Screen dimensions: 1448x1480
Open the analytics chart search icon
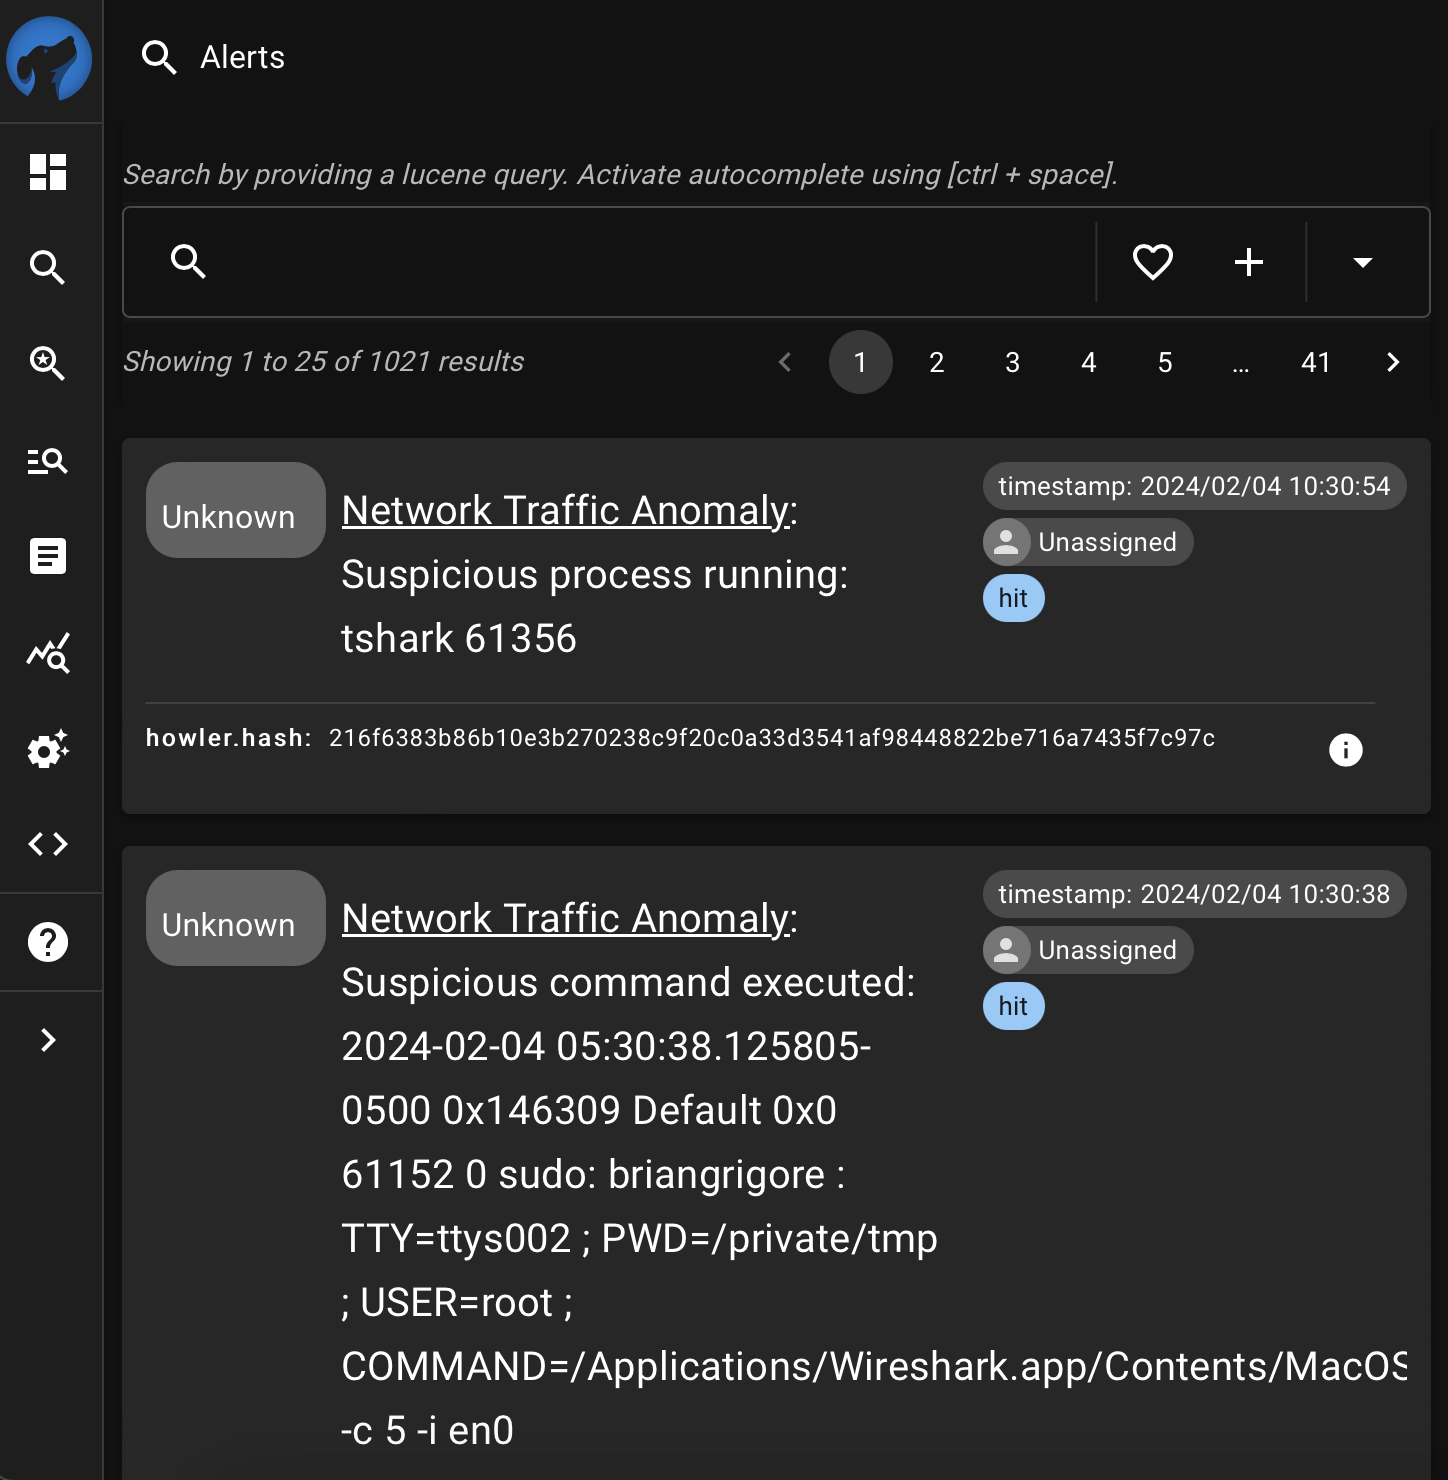(x=48, y=653)
